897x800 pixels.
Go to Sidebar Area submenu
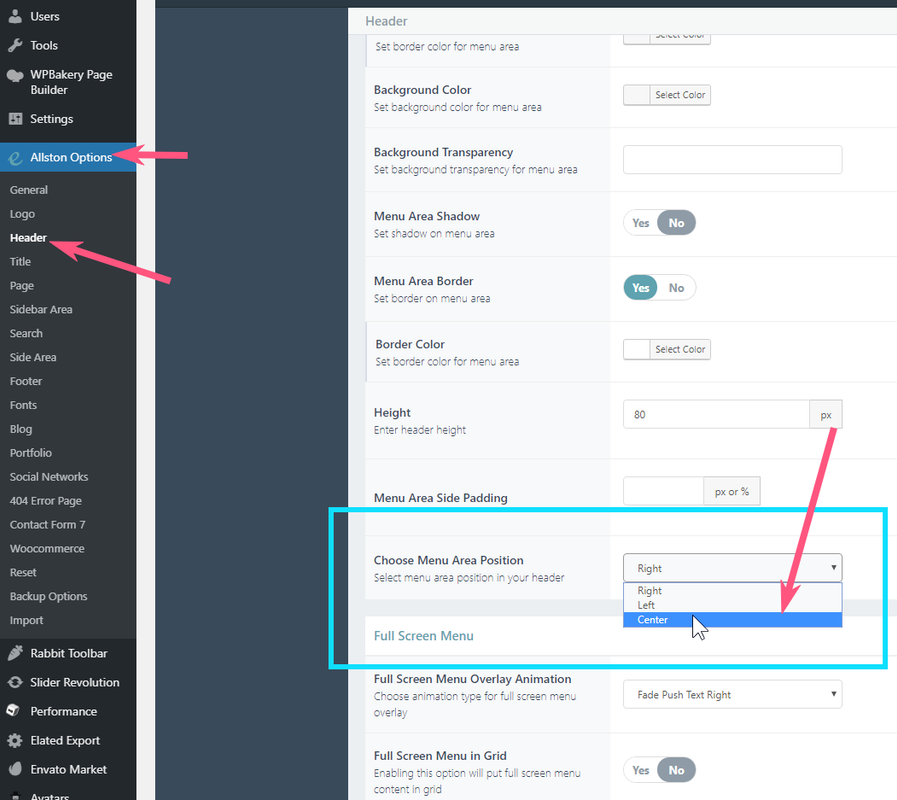pyautogui.click(x=41, y=310)
